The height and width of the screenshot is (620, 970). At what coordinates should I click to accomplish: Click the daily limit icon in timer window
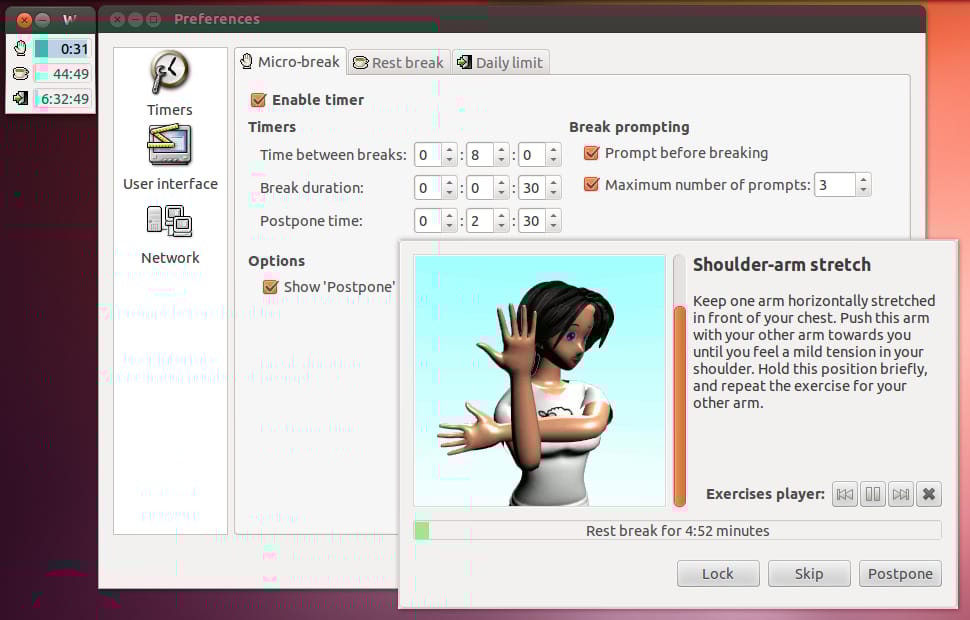(21, 98)
